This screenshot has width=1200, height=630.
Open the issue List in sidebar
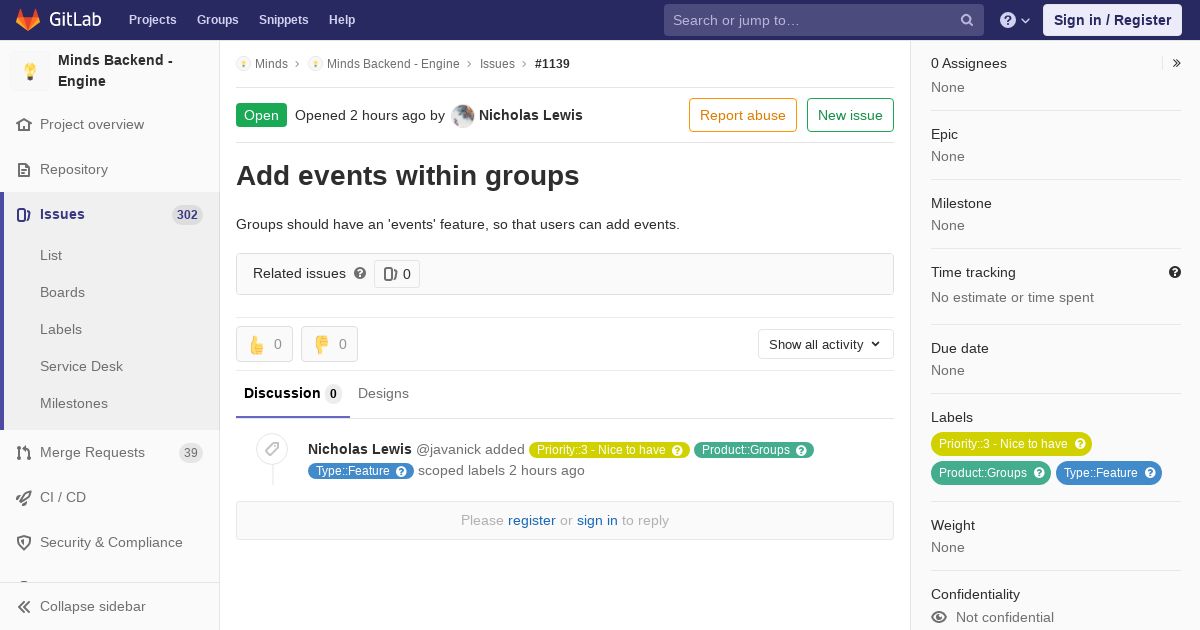pyautogui.click(x=51, y=255)
